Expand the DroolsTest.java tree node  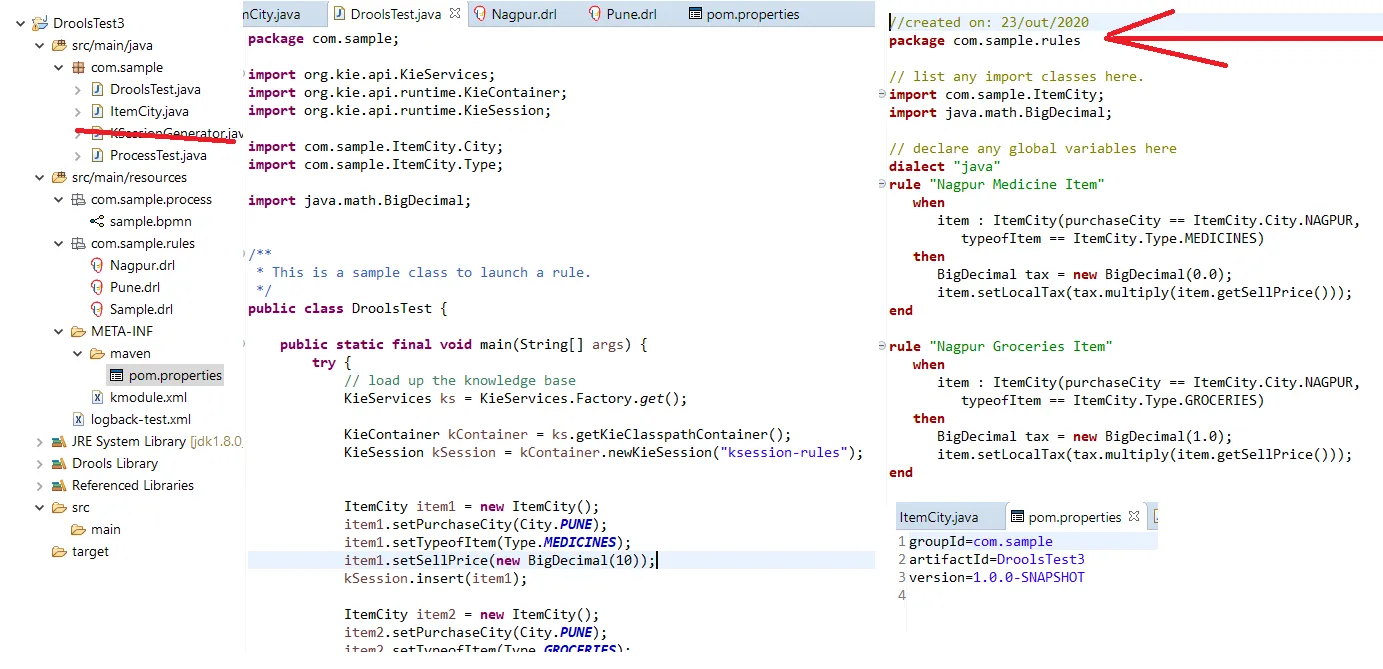pos(78,89)
